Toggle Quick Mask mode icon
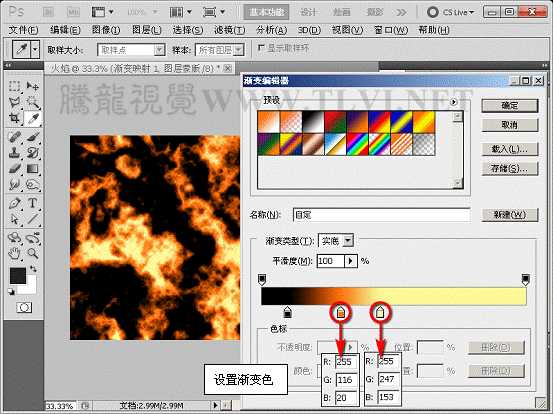This screenshot has height=414, width=553. tap(24, 308)
